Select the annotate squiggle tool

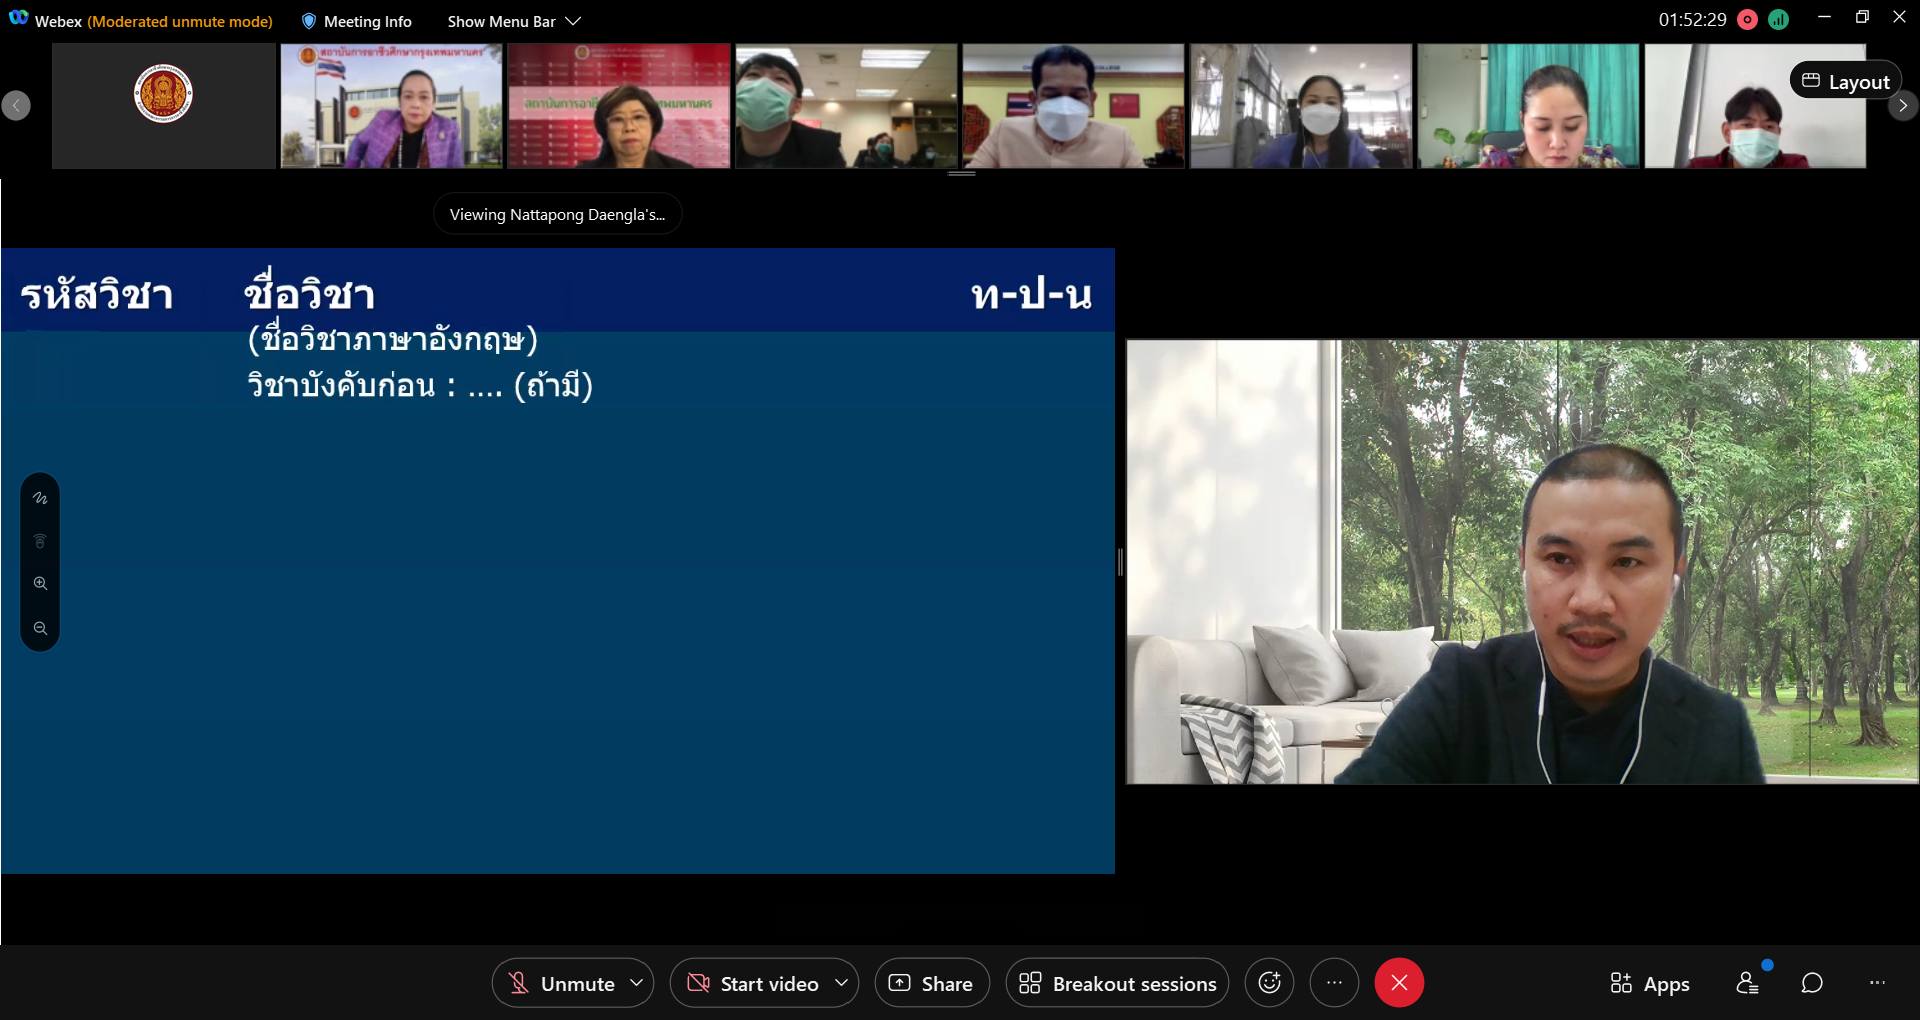tap(40, 498)
